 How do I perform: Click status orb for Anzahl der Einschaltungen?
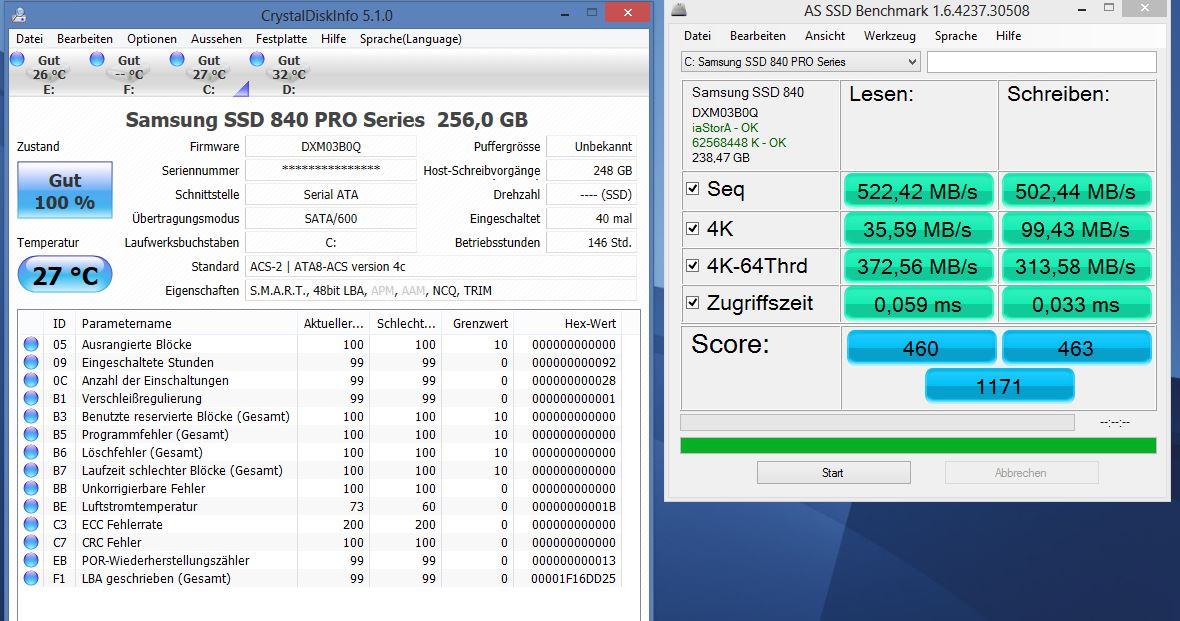[31, 380]
